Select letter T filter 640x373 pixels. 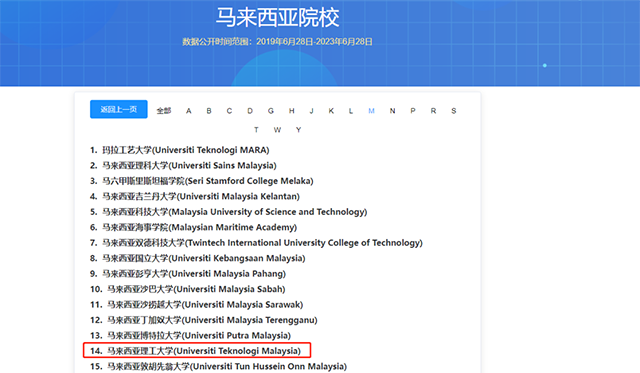256,130
